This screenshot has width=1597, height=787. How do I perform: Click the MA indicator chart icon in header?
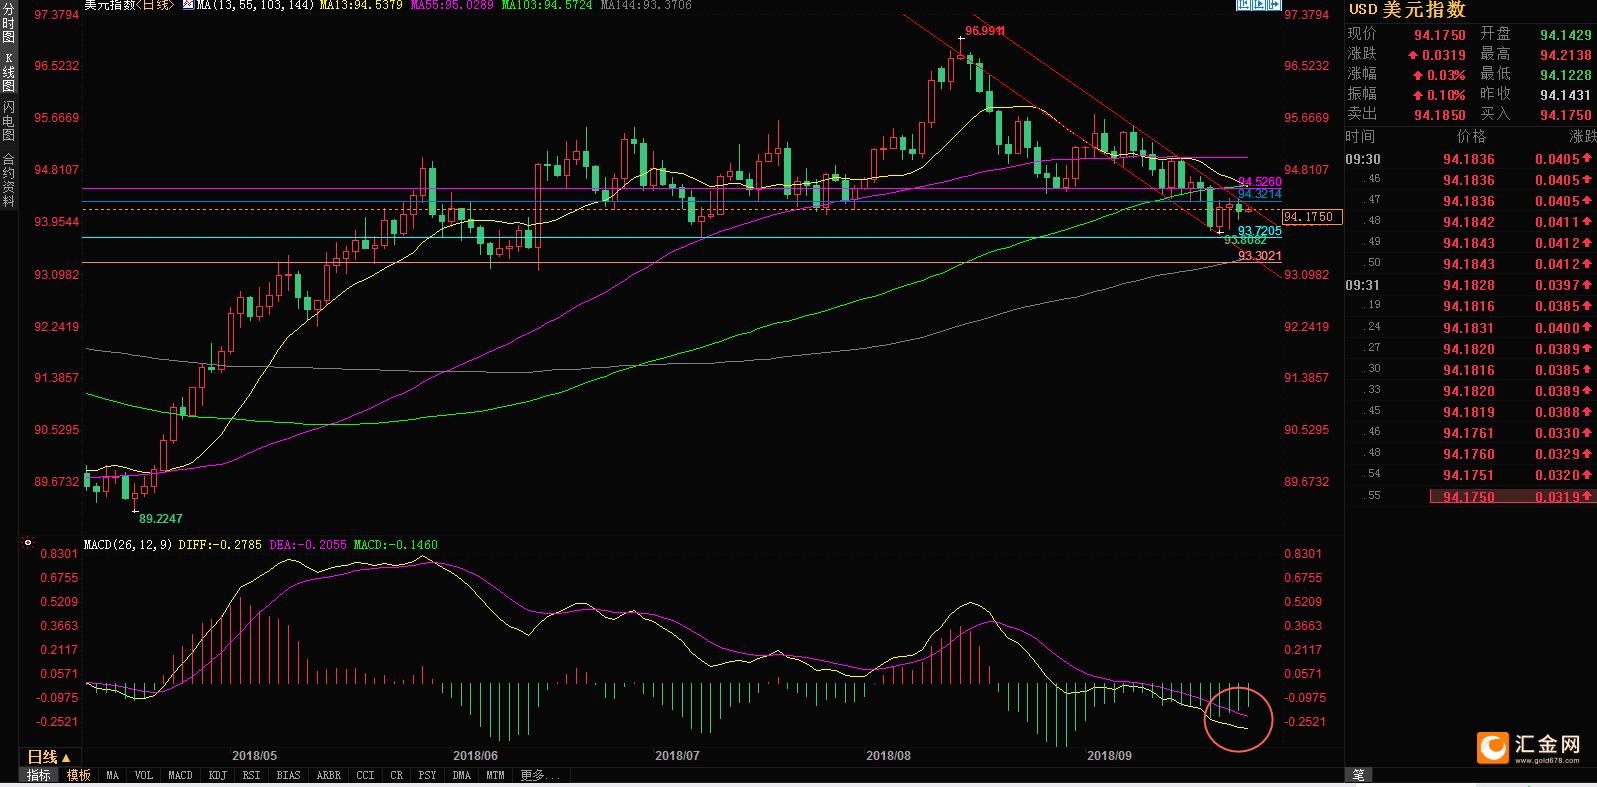[188, 5]
